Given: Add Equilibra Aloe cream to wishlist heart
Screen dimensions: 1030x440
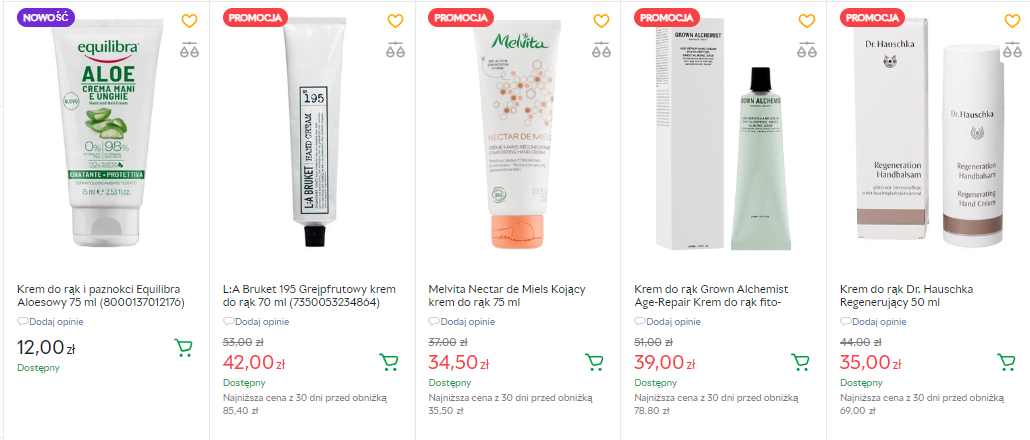Looking at the screenshot, I should pos(189,21).
